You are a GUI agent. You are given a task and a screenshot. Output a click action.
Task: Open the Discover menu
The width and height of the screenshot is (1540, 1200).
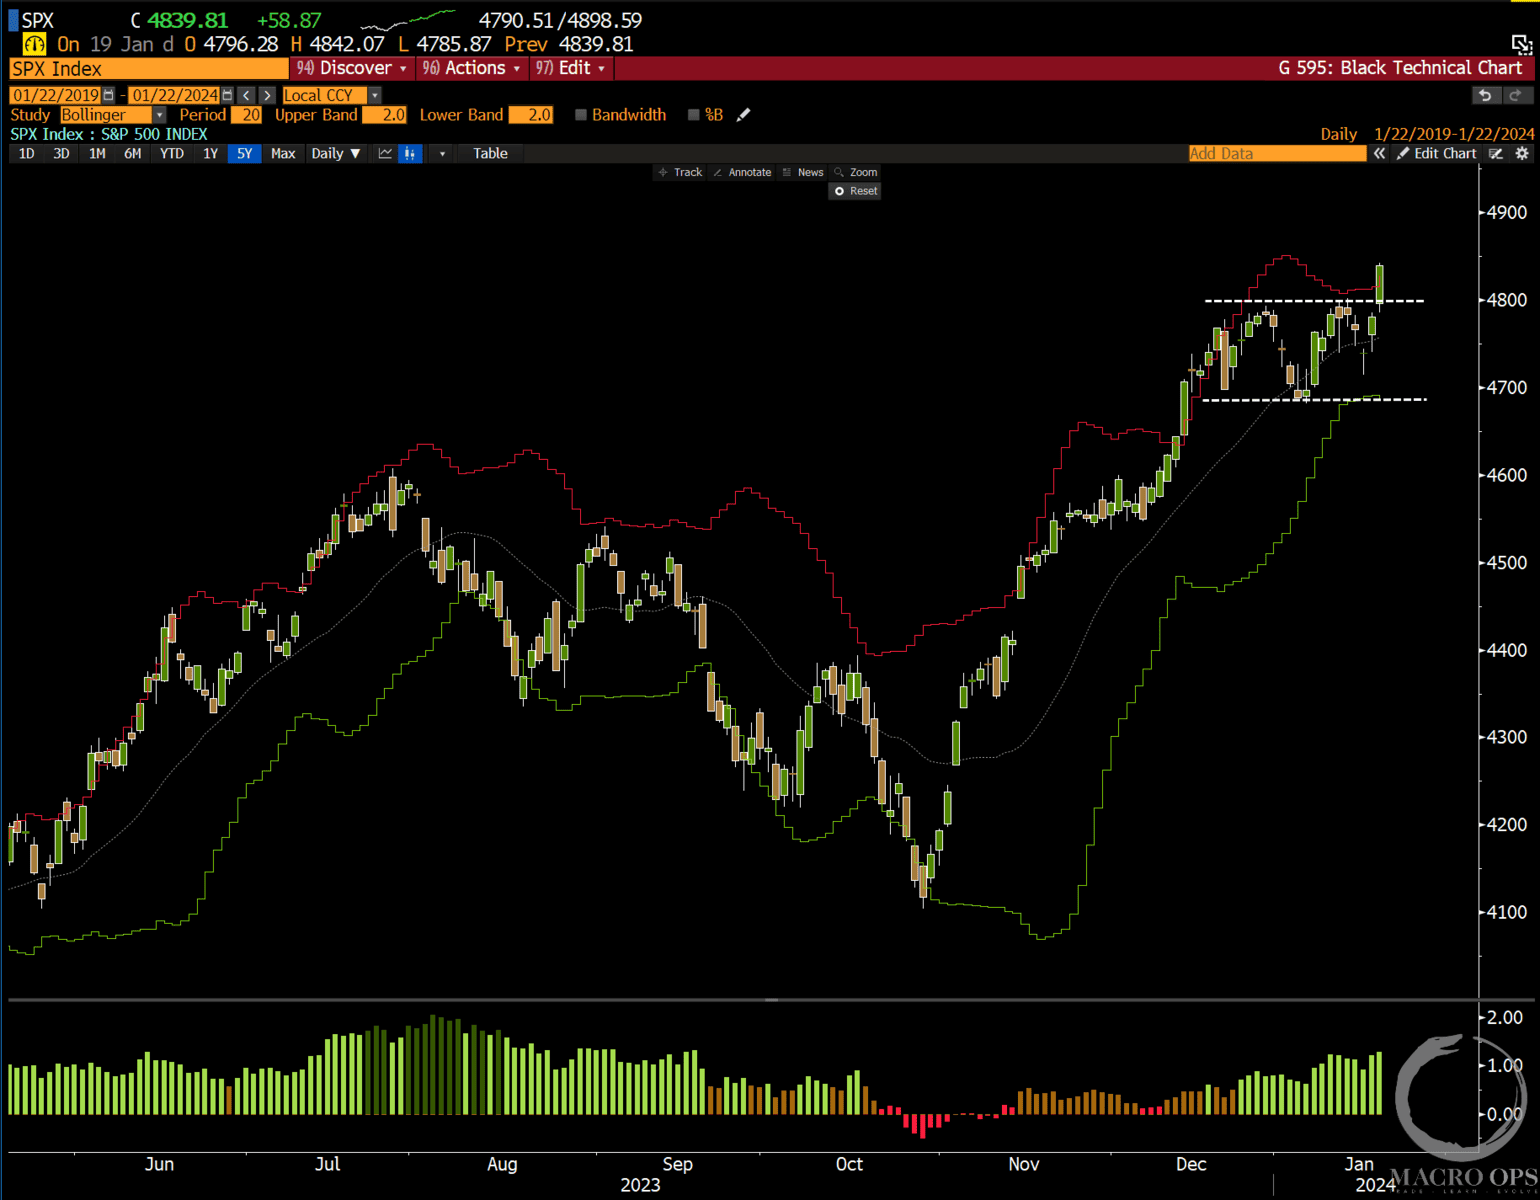[353, 68]
